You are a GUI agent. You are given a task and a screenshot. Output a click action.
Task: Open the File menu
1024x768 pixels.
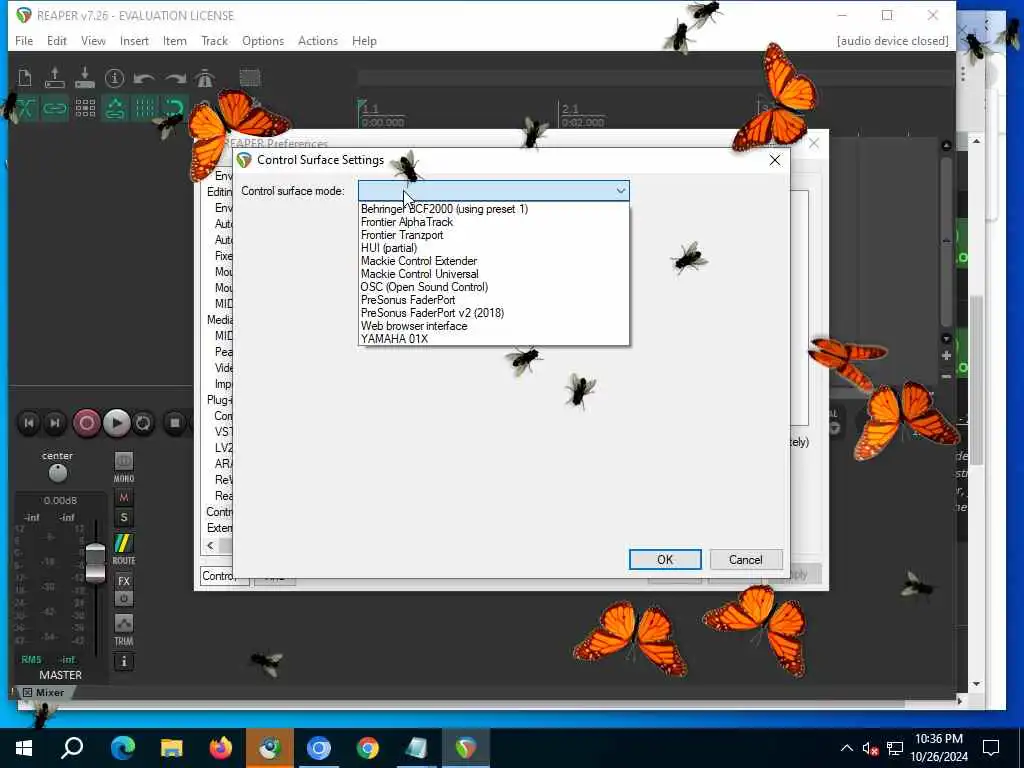point(24,40)
